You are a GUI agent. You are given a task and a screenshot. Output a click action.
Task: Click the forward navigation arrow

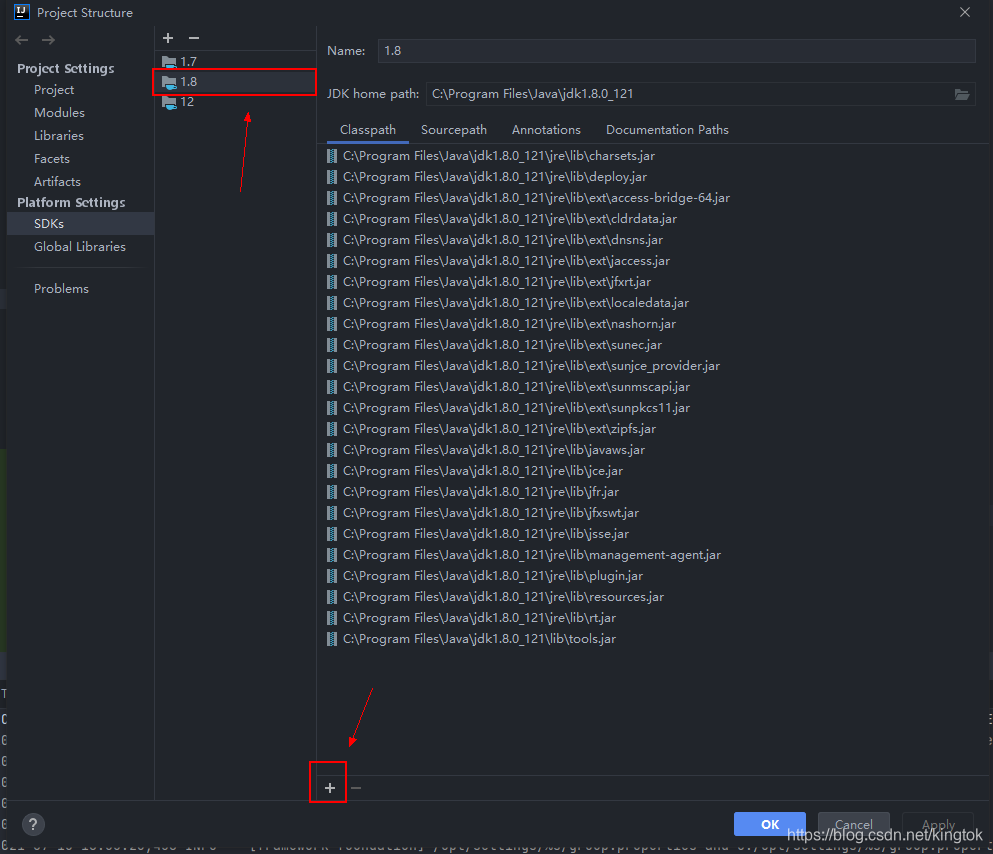48,40
